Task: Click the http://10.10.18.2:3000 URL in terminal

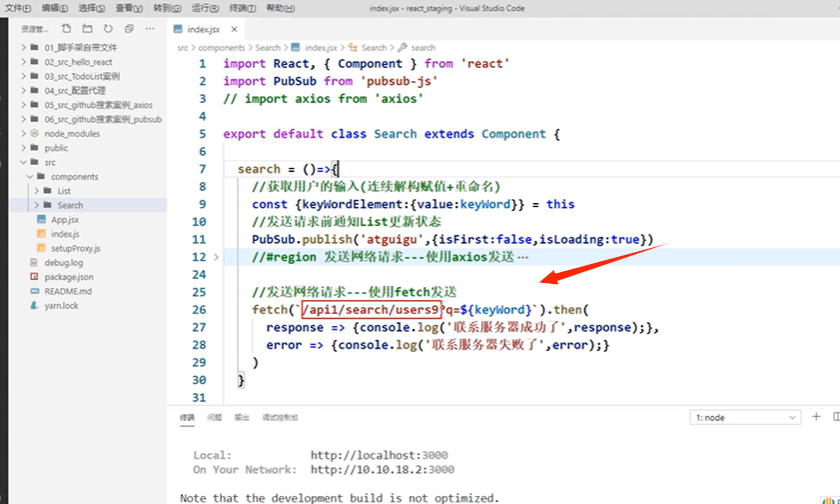Action: (382, 470)
